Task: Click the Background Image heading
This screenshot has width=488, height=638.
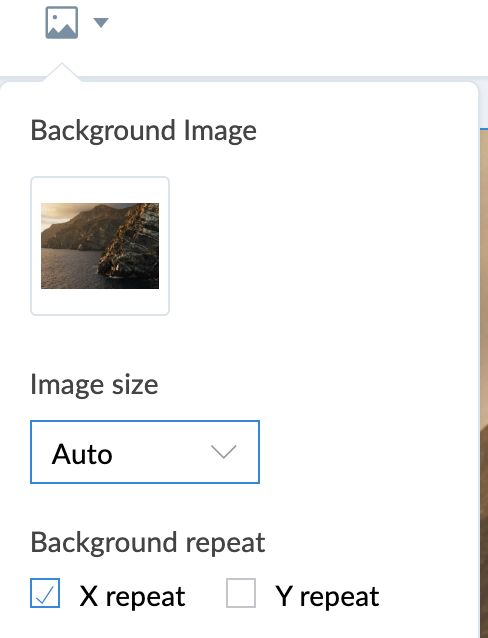Action: [x=144, y=131]
